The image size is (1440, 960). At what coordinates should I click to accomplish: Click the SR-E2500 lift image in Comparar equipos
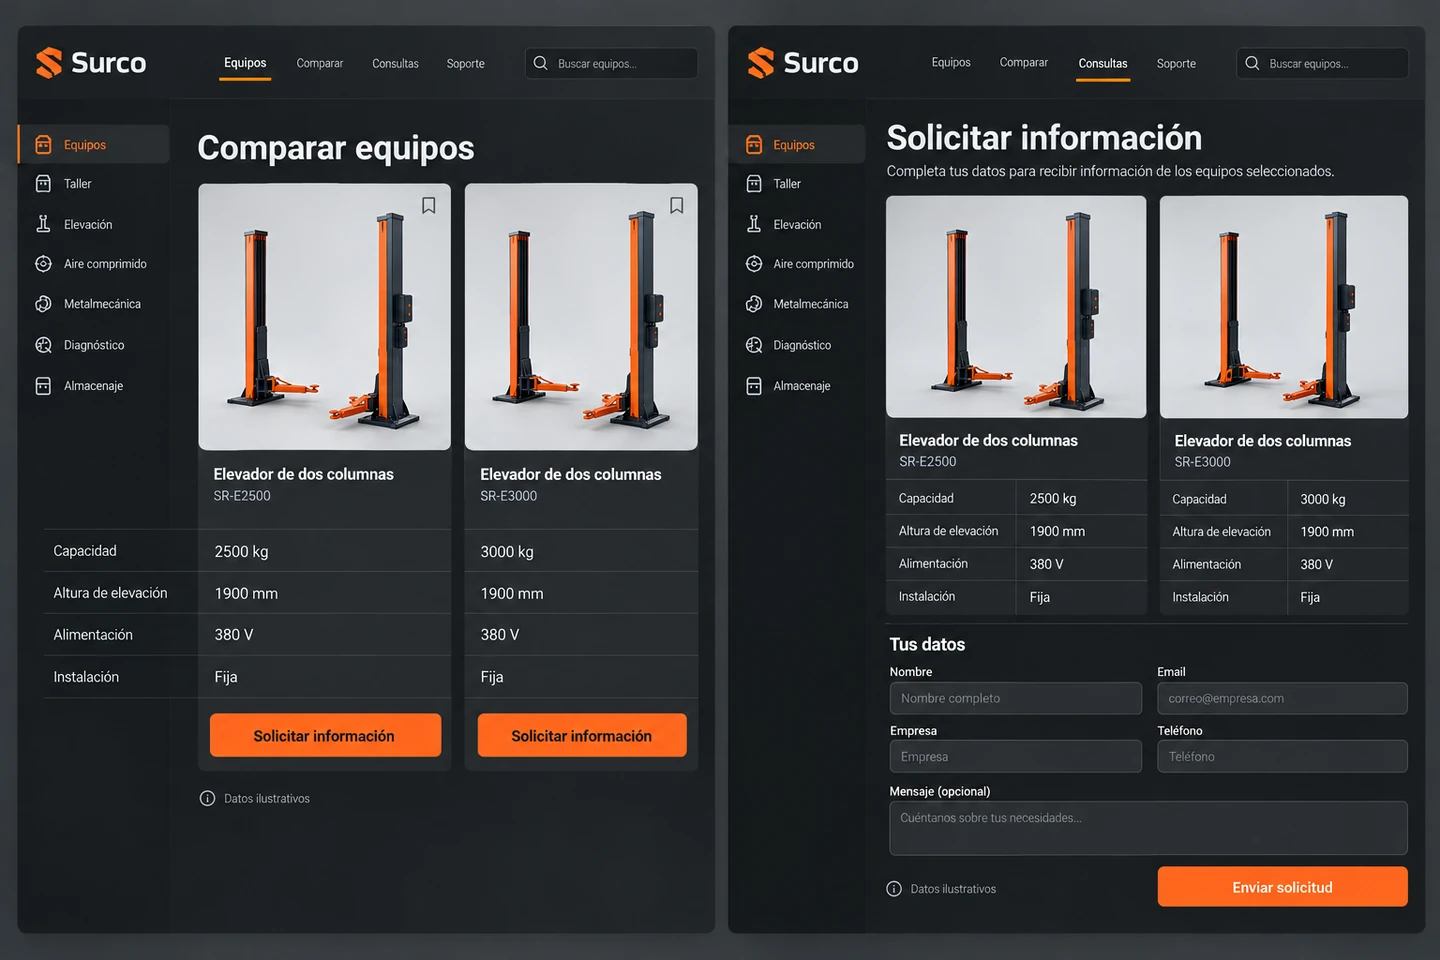[x=324, y=316]
